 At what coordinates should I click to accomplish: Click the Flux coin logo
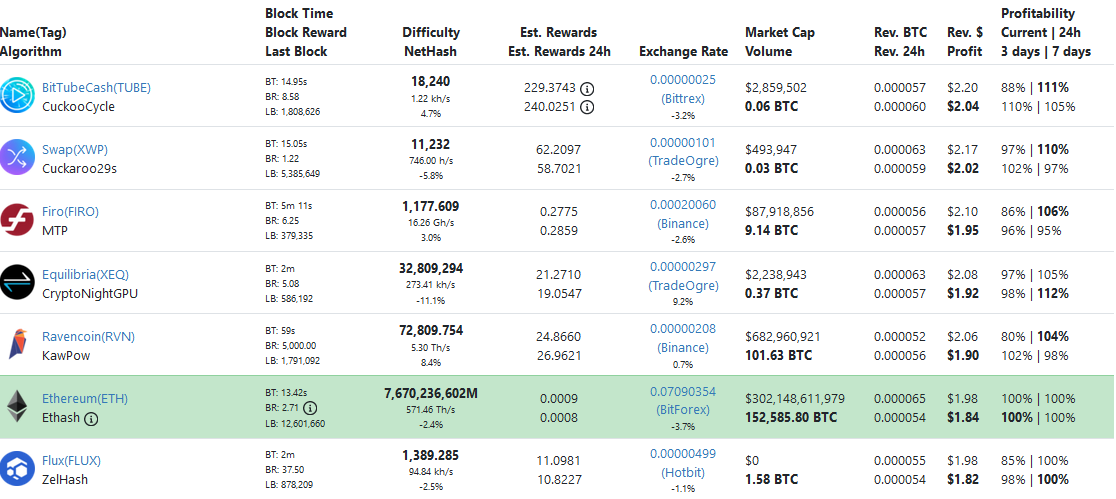pos(18,469)
